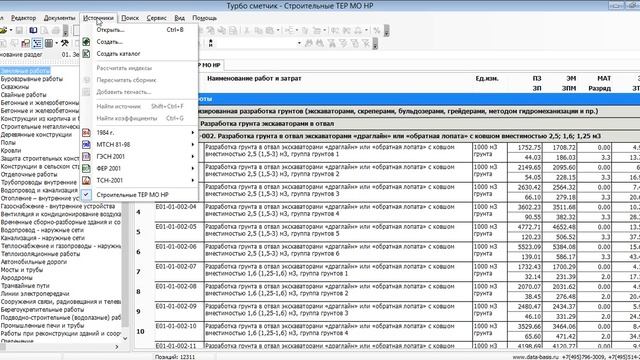Screen dimensions: 640x360
Task: Select Буровзрывные работы in the section list
Action: (32, 79)
